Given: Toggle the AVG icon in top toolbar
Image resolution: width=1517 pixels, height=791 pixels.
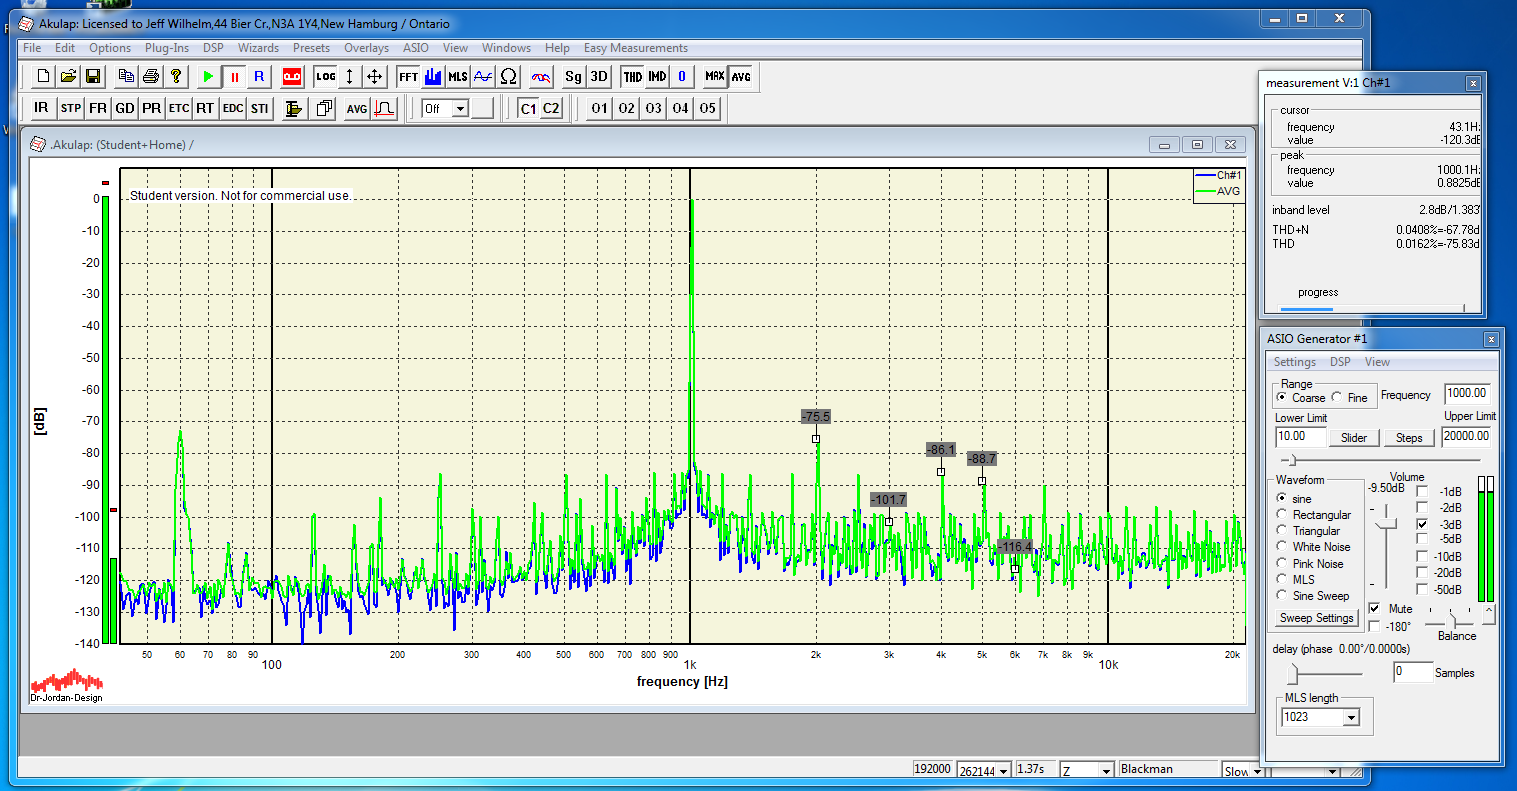Looking at the screenshot, I should click(x=740, y=76).
